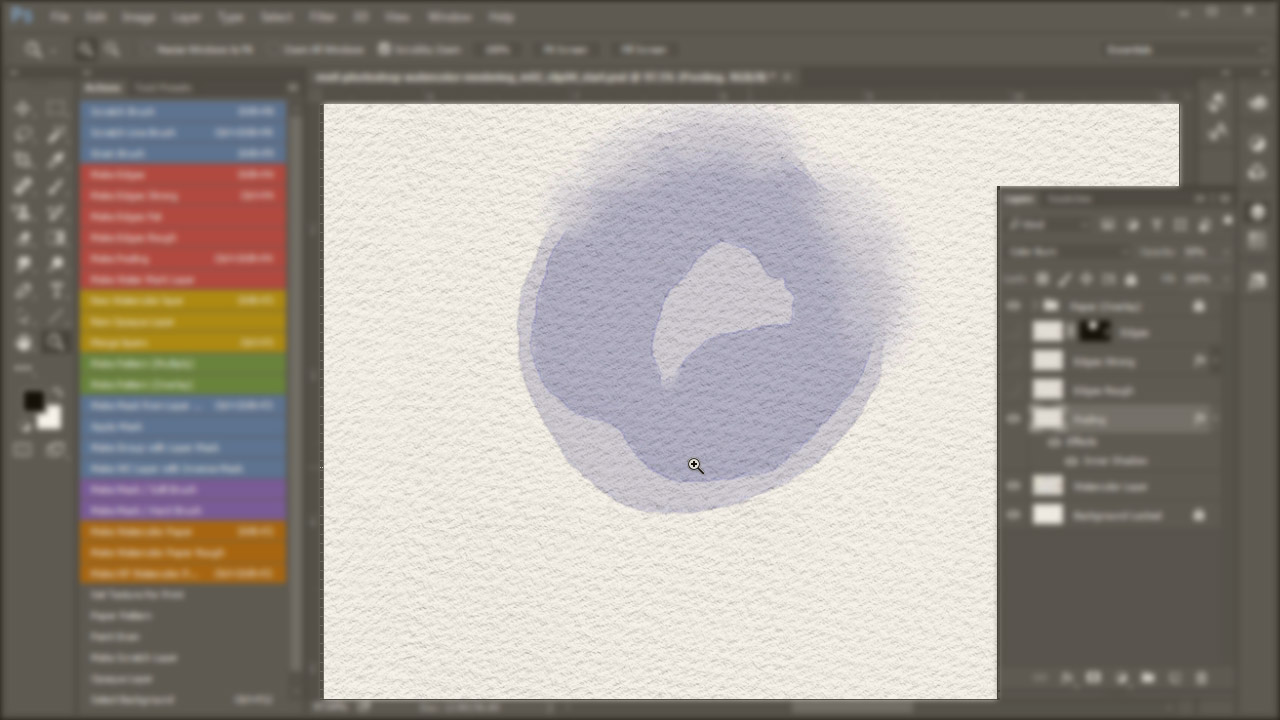
Task: Select the Zoom tool in the toolbar
Action: click(56, 342)
